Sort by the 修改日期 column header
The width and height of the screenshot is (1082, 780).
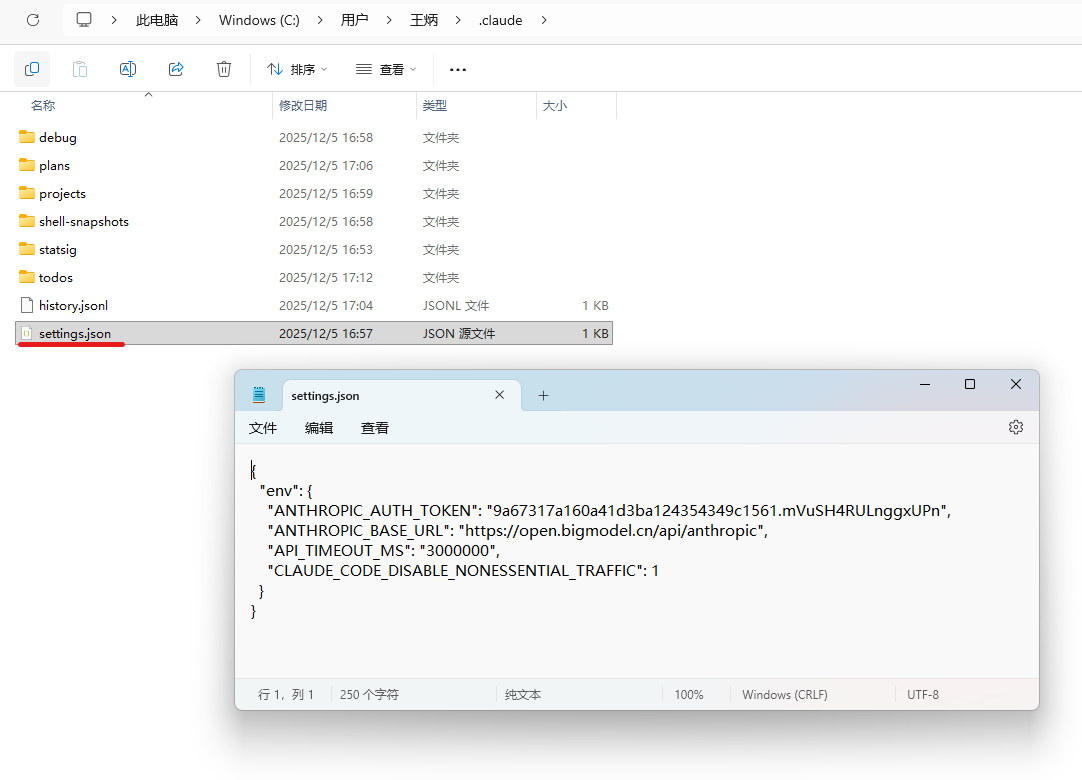click(303, 105)
